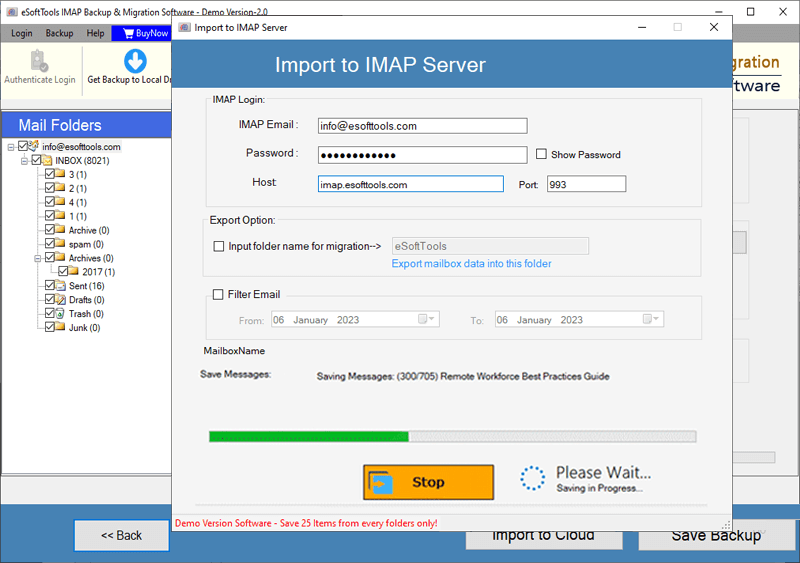Click the arrow icon on the Stop button
Screen dimensions: 800x563
pyautogui.click(x=381, y=482)
